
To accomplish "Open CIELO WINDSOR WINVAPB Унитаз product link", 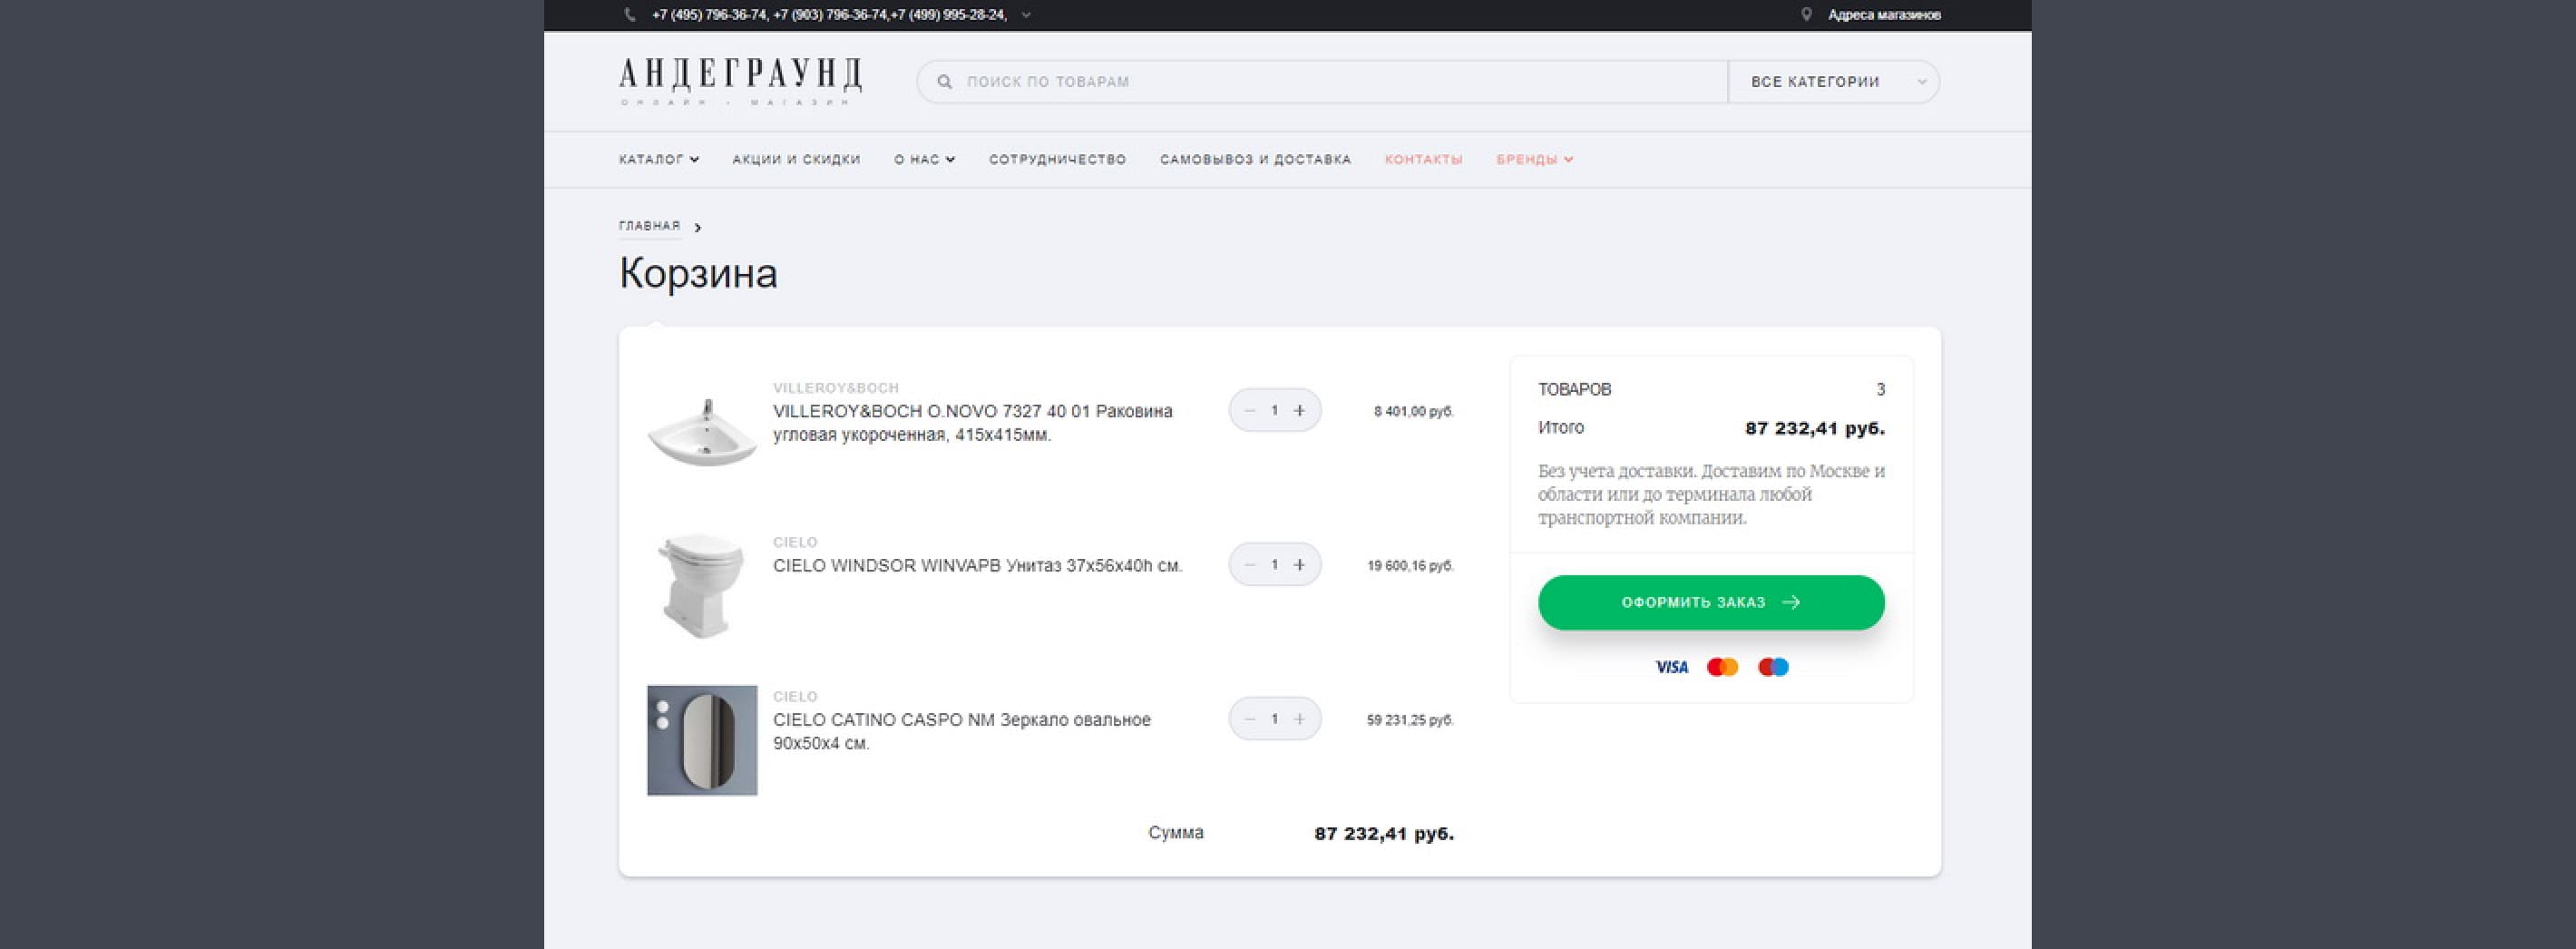I will (x=977, y=566).
